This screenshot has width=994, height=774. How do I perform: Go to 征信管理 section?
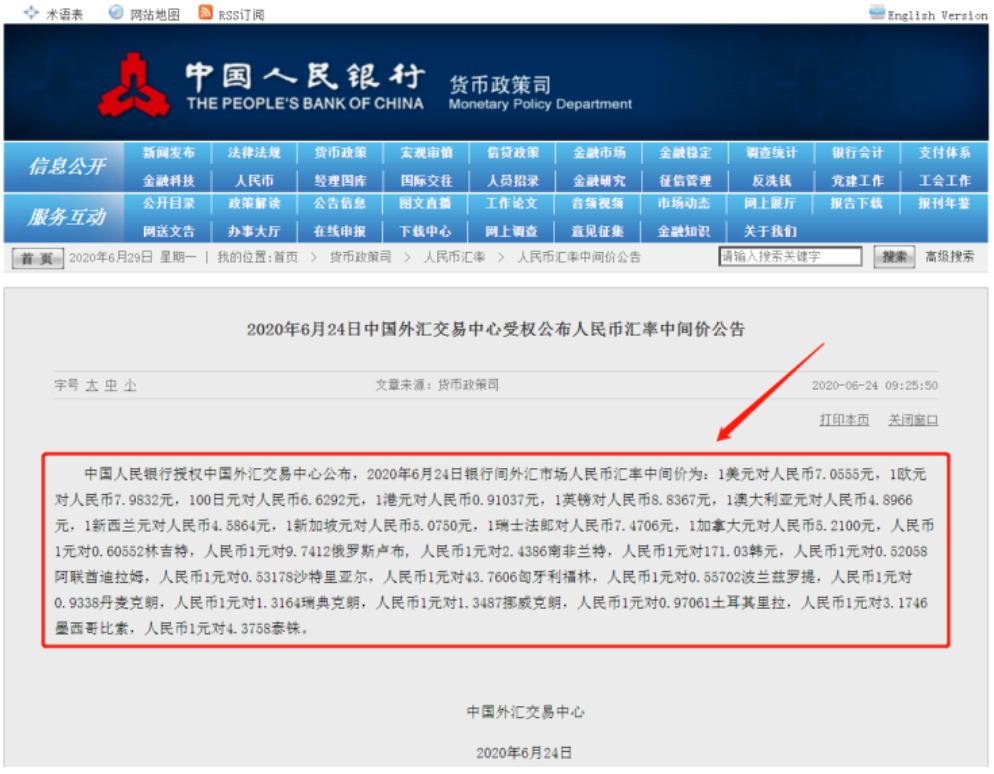[x=685, y=181]
